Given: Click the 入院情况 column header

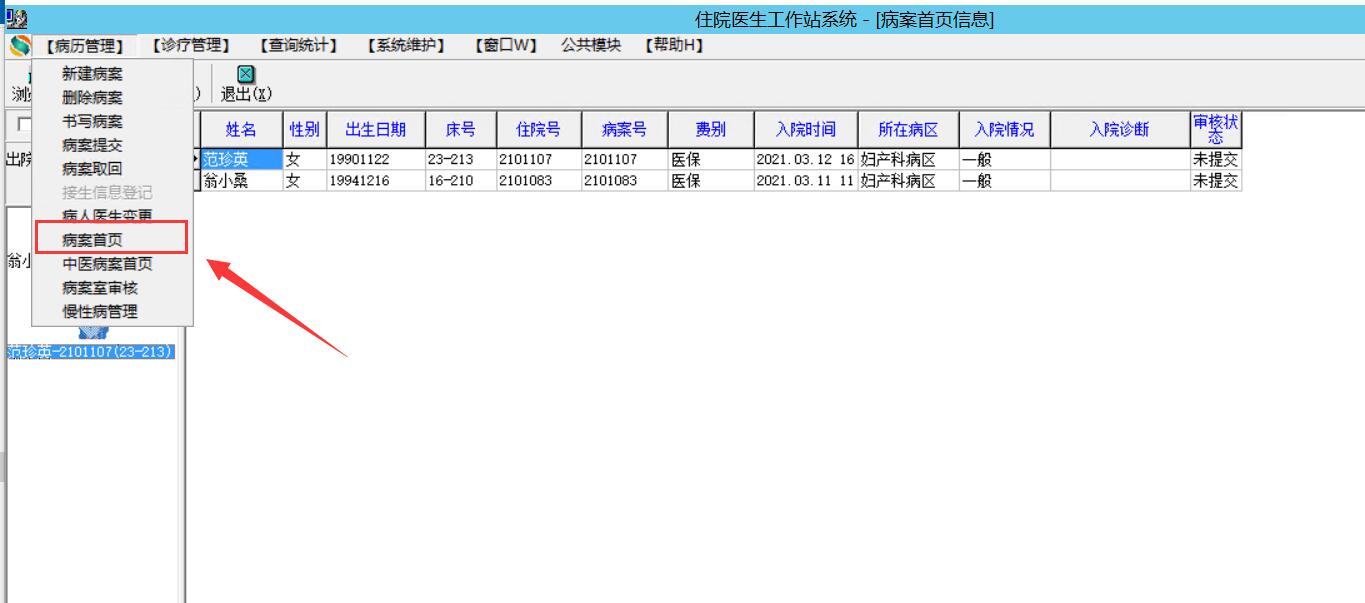Looking at the screenshot, I should pos(1004,130).
